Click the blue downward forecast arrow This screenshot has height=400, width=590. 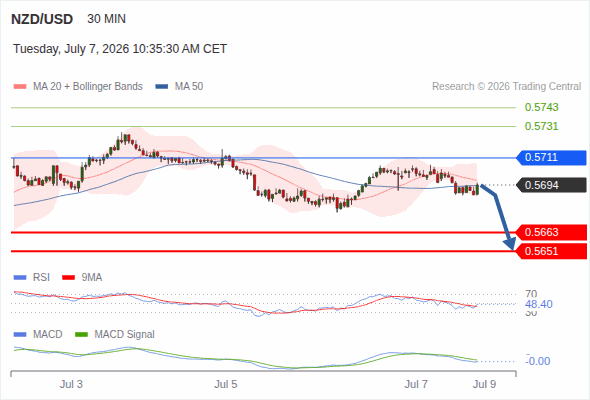pyautogui.click(x=499, y=217)
